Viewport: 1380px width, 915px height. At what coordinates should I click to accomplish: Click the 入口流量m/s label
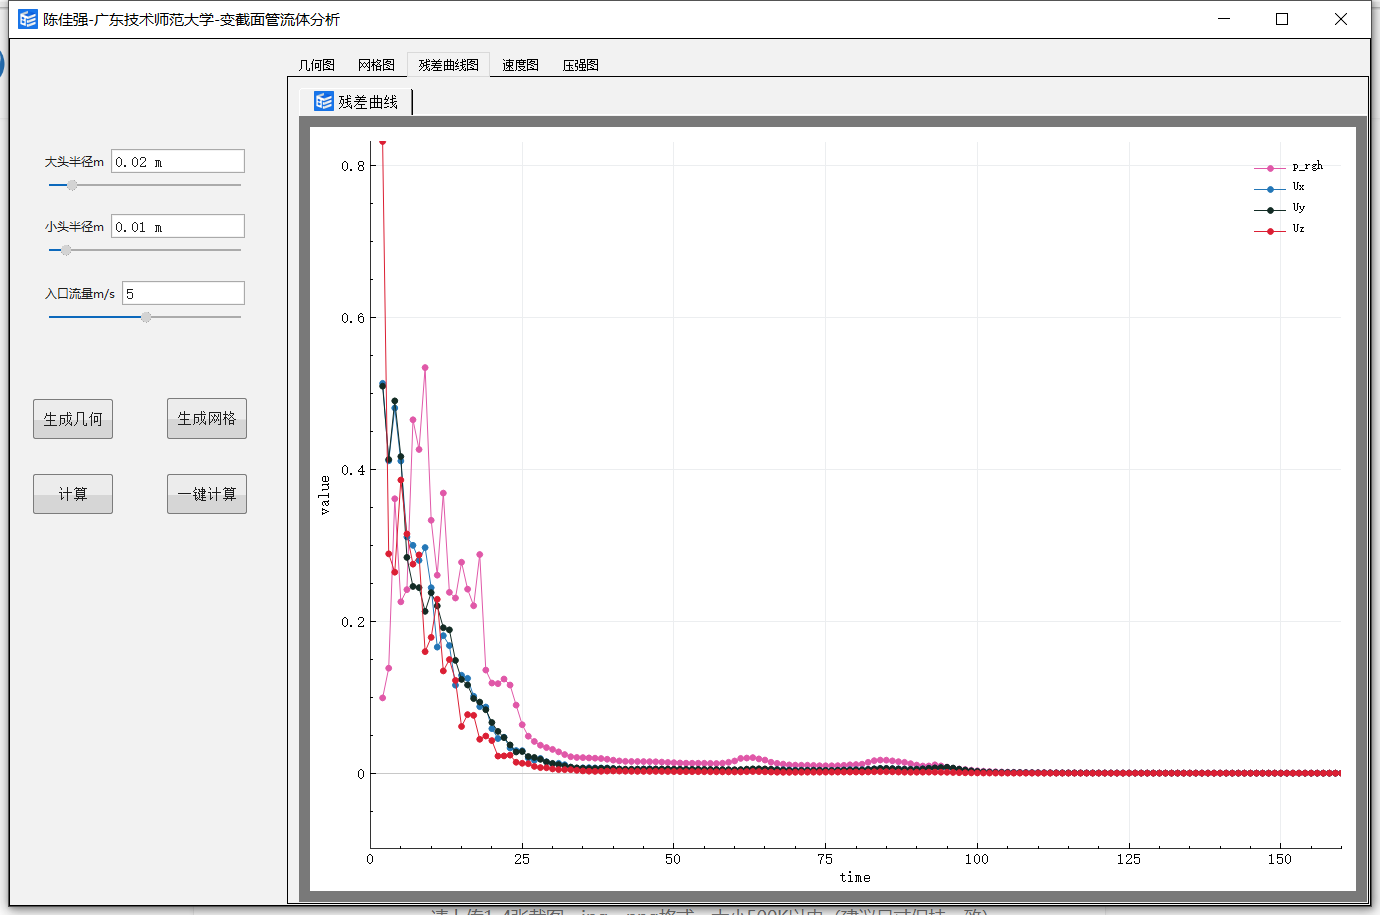[80, 293]
